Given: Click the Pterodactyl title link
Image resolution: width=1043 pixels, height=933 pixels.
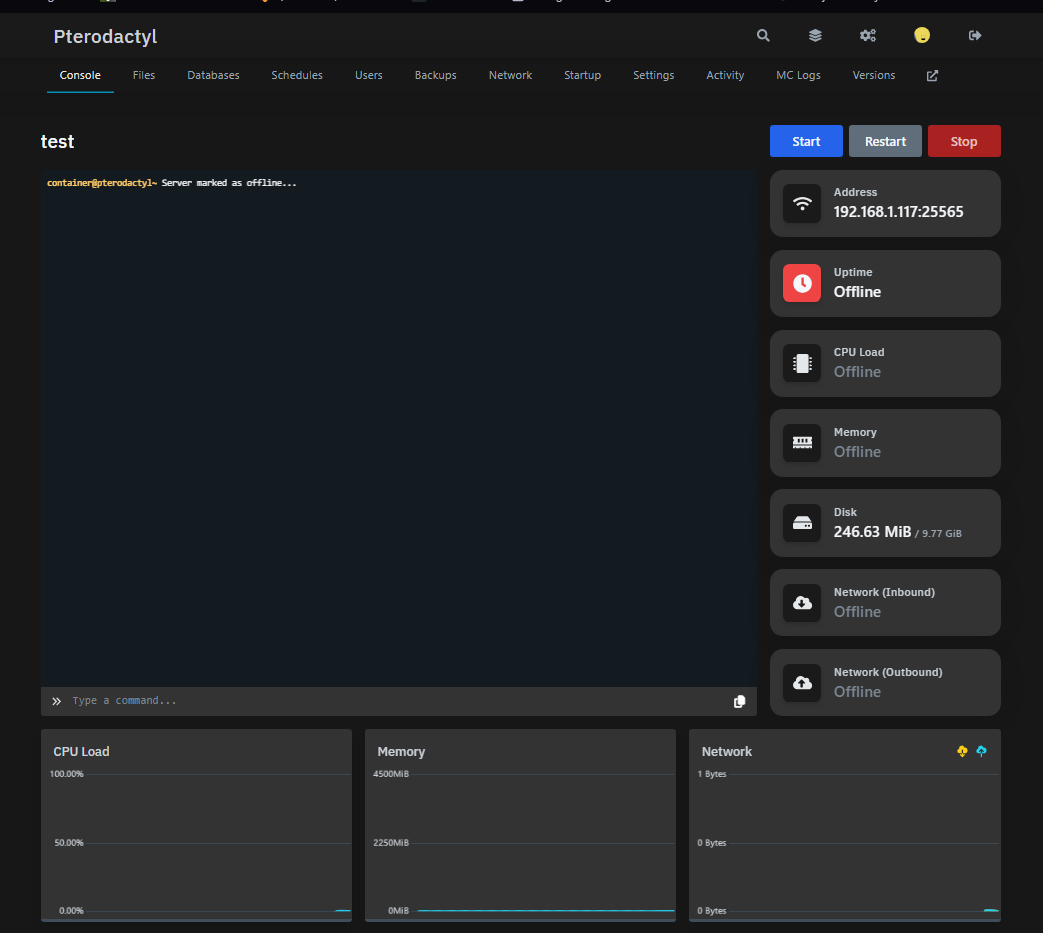Looking at the screenshot, I should click(105, 37).
